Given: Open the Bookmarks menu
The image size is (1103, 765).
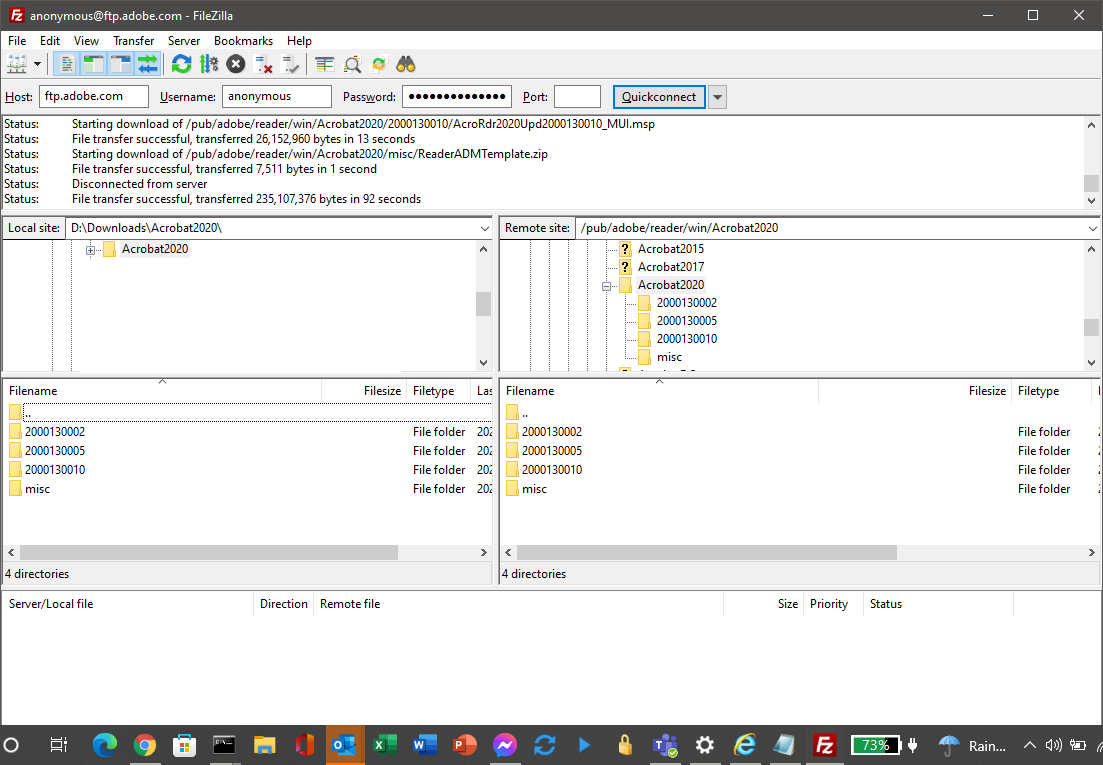Looking at the screenshot, I should (x=243, y=41).
